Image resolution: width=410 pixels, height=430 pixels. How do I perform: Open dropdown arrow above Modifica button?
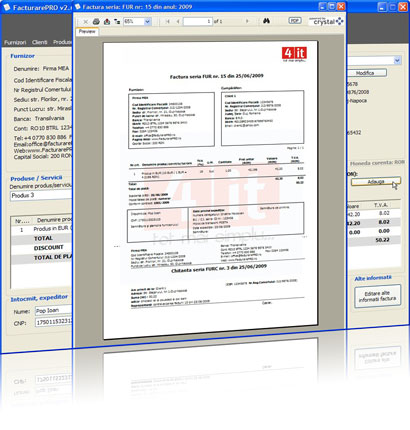coord(397,61)
